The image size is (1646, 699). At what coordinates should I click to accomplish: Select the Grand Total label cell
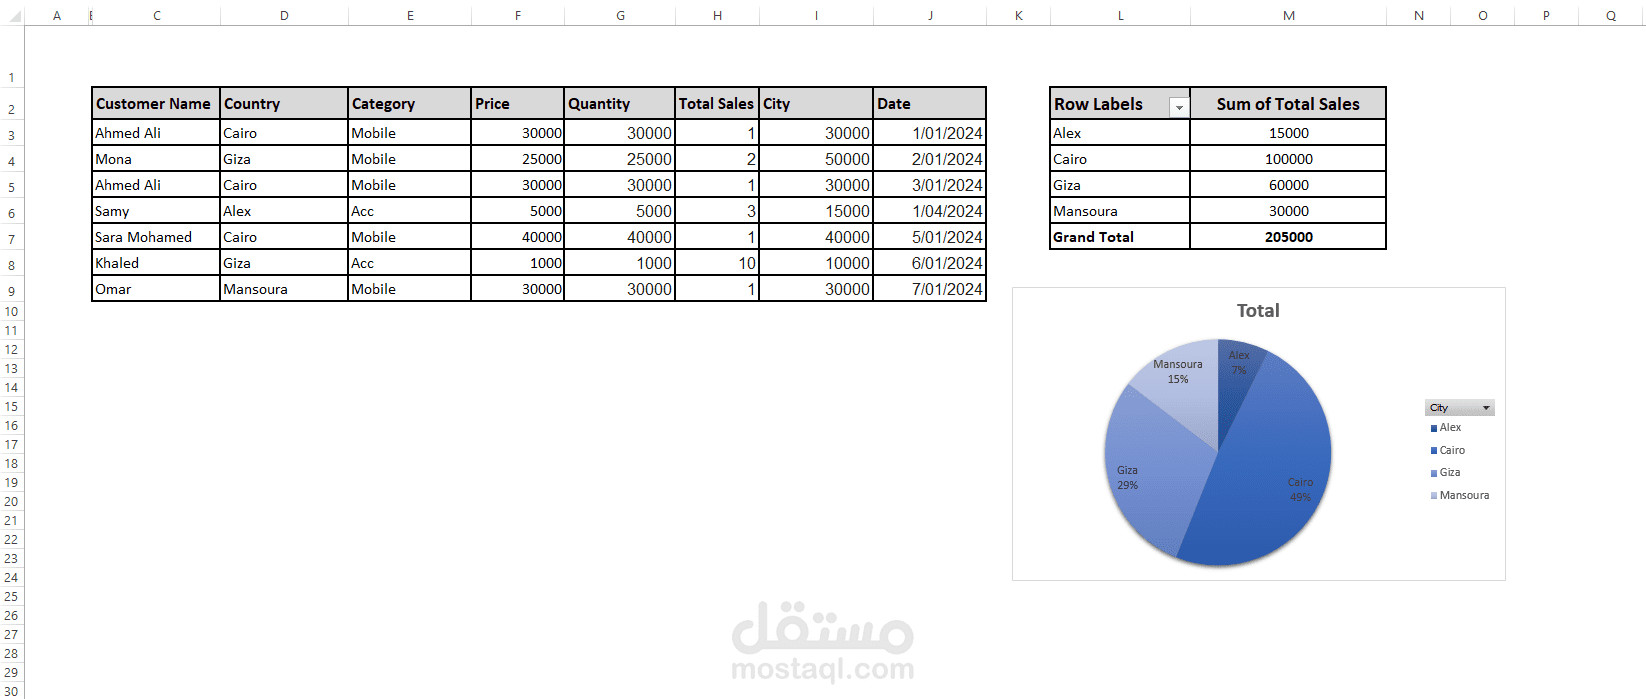(1120, 237)
